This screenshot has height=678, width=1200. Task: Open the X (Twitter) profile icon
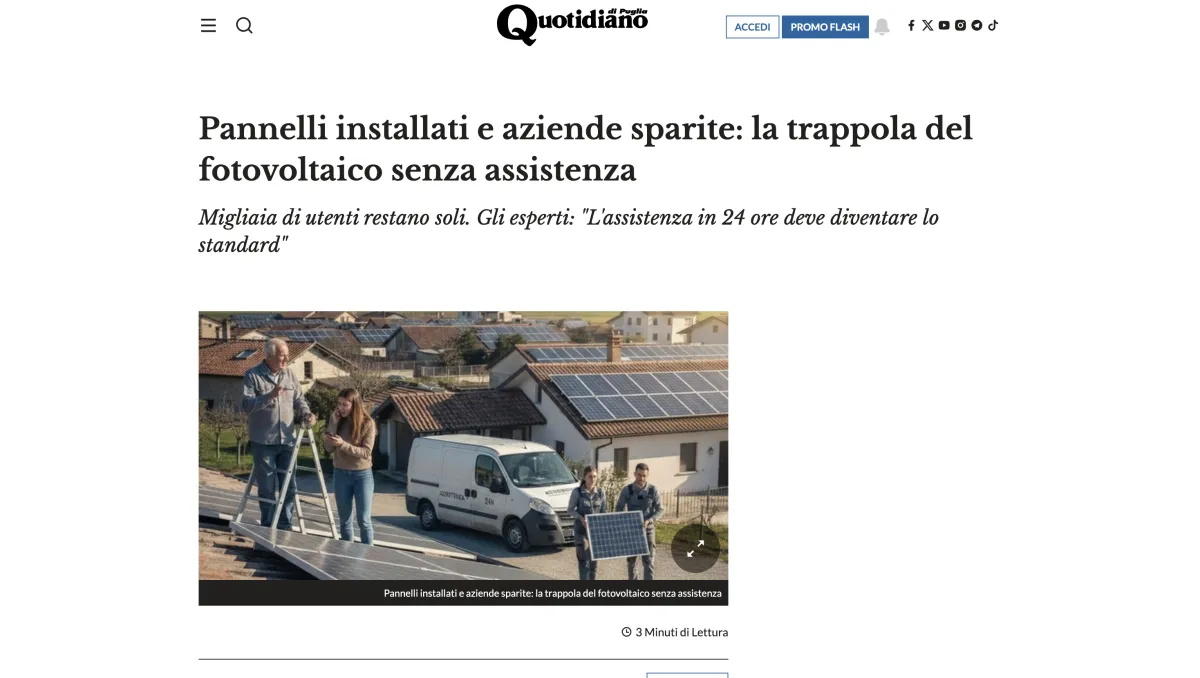pos(927,26)
